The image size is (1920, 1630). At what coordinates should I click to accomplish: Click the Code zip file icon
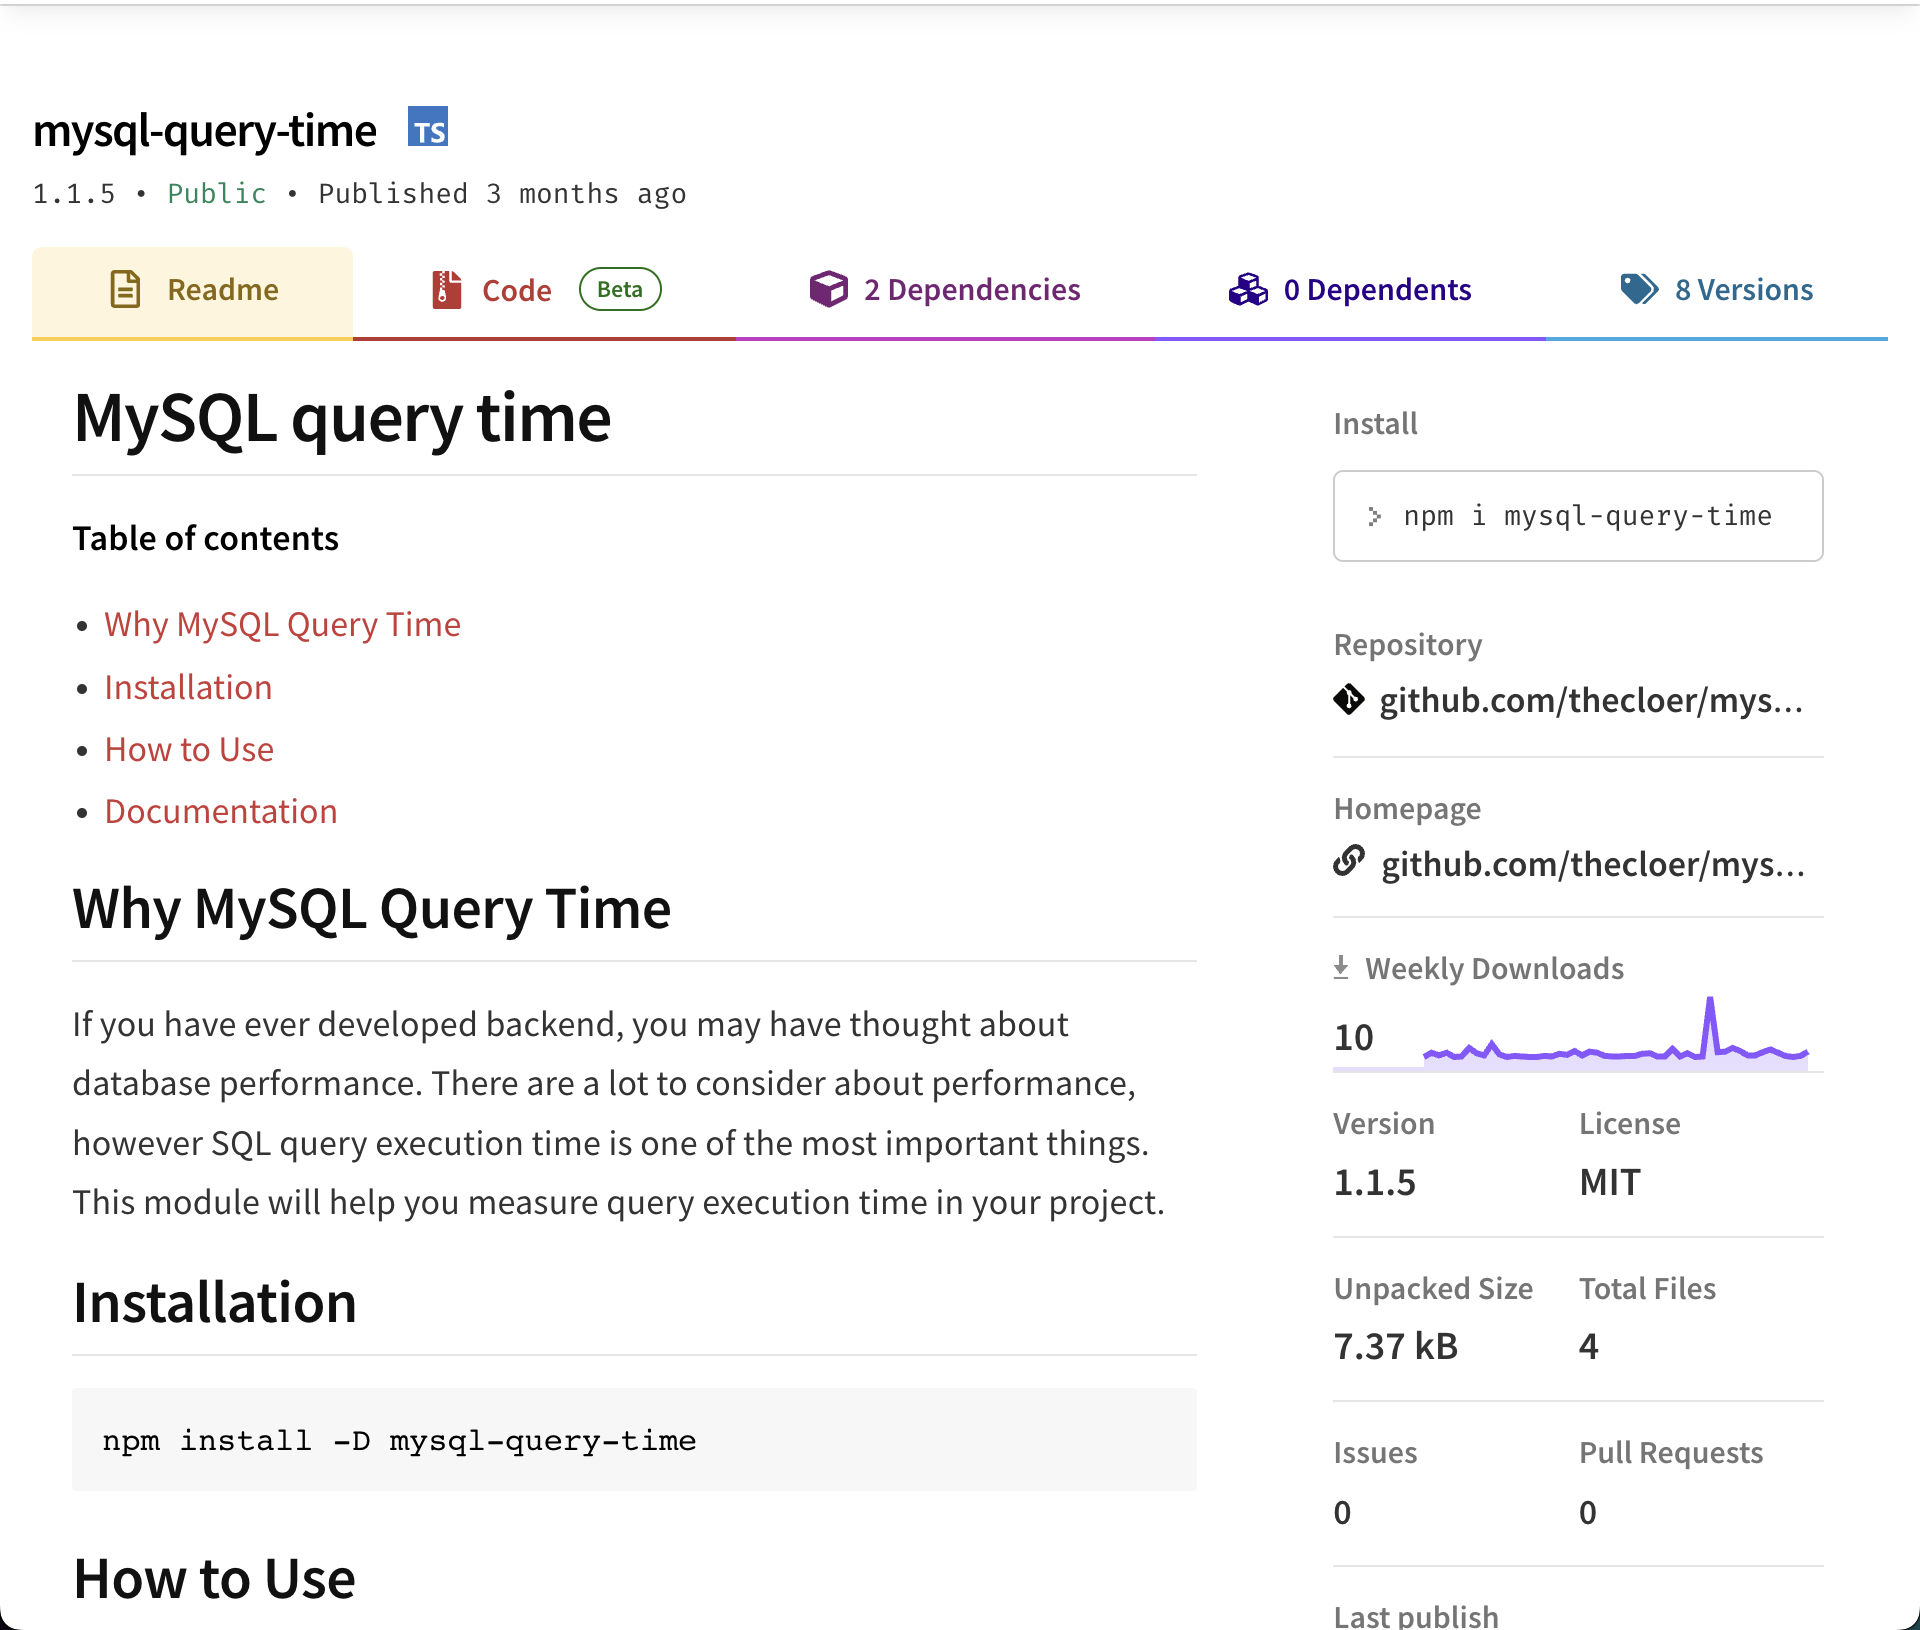click(x=446, y=289)
